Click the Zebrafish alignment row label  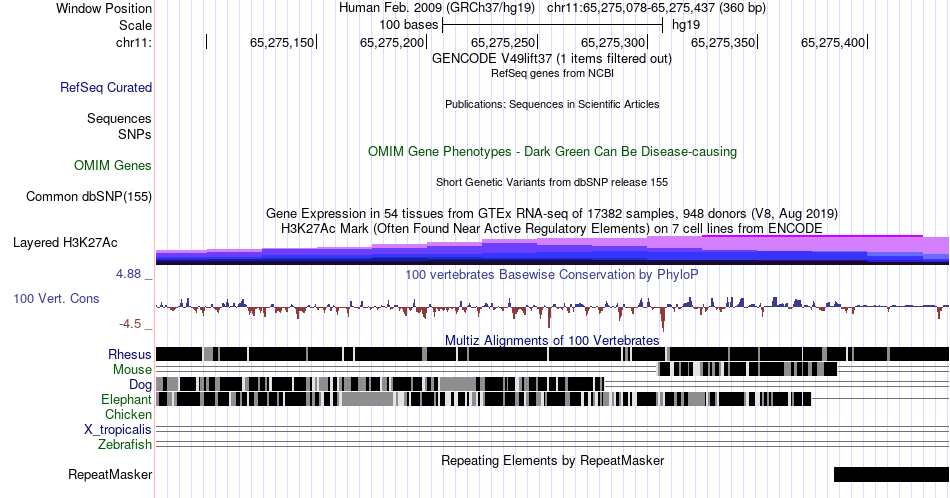125,444
